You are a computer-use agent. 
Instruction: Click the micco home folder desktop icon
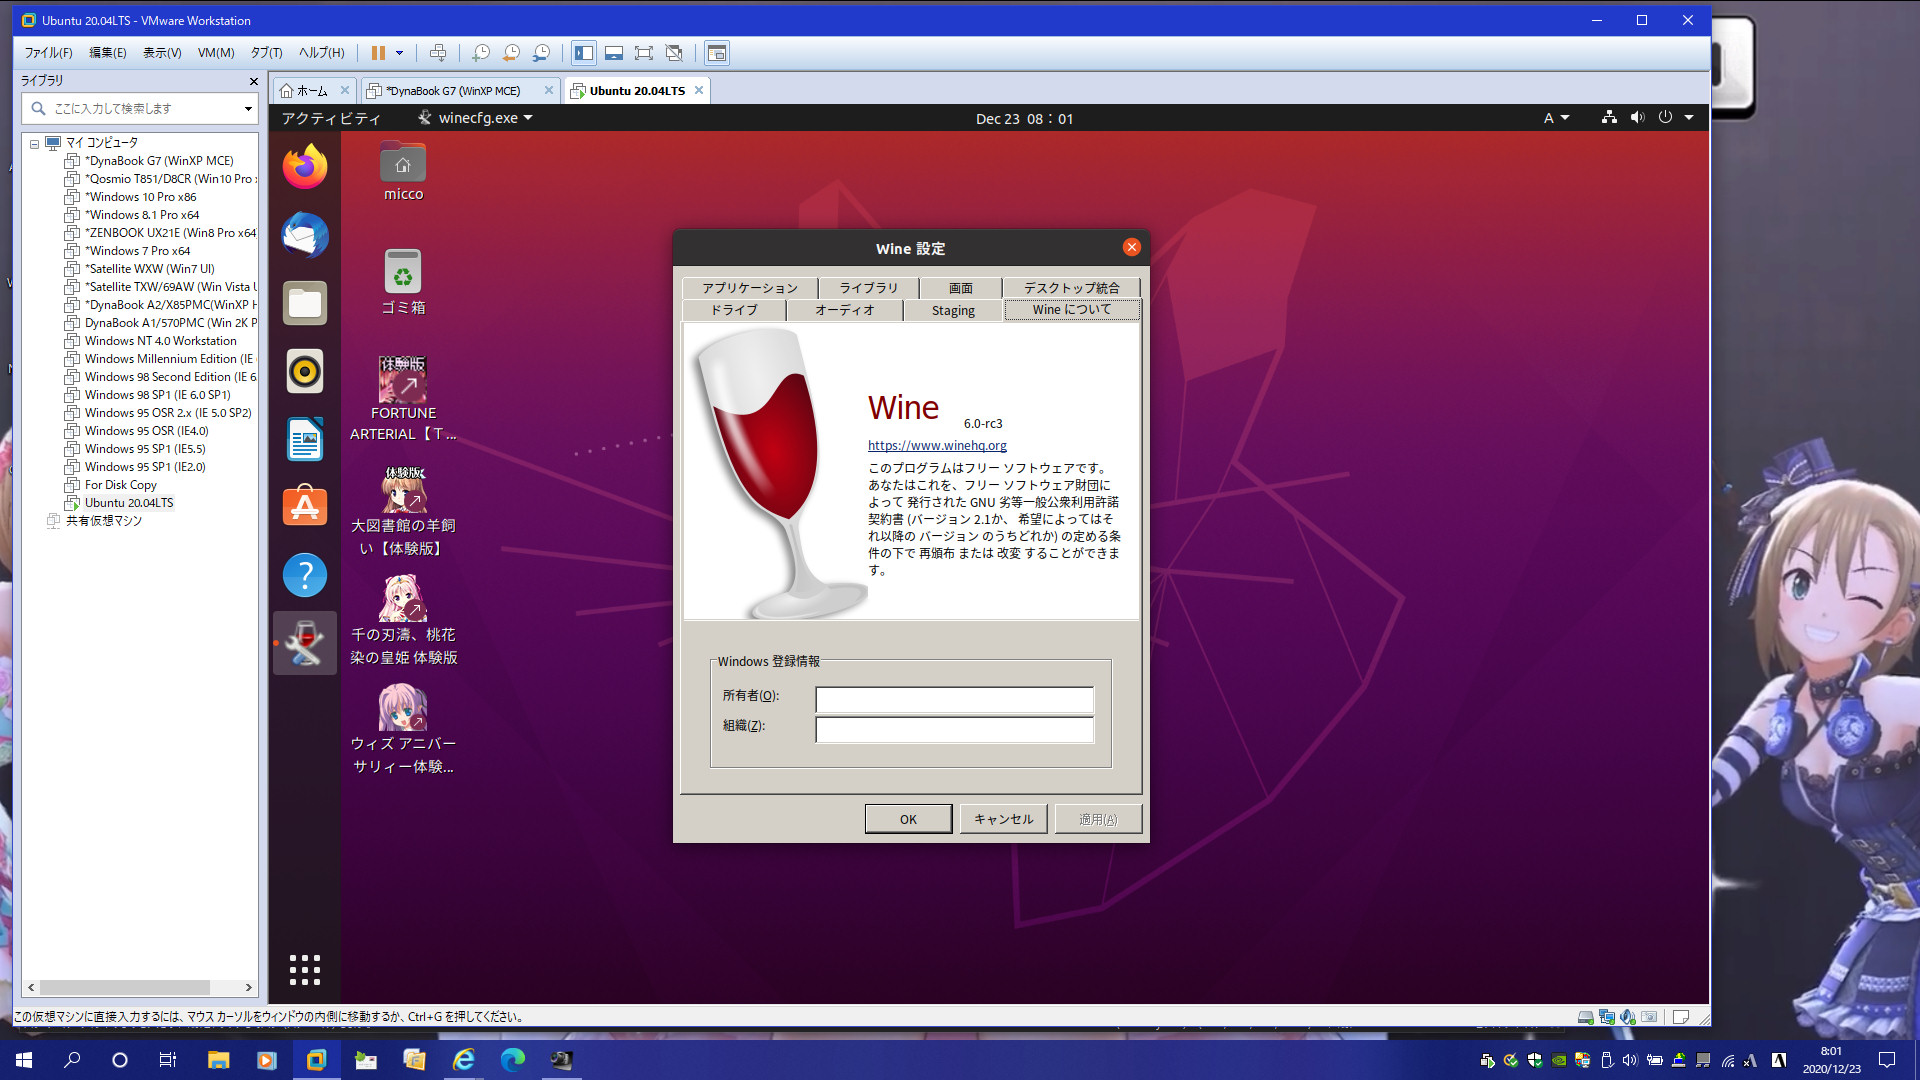click(x=403, y=172)
